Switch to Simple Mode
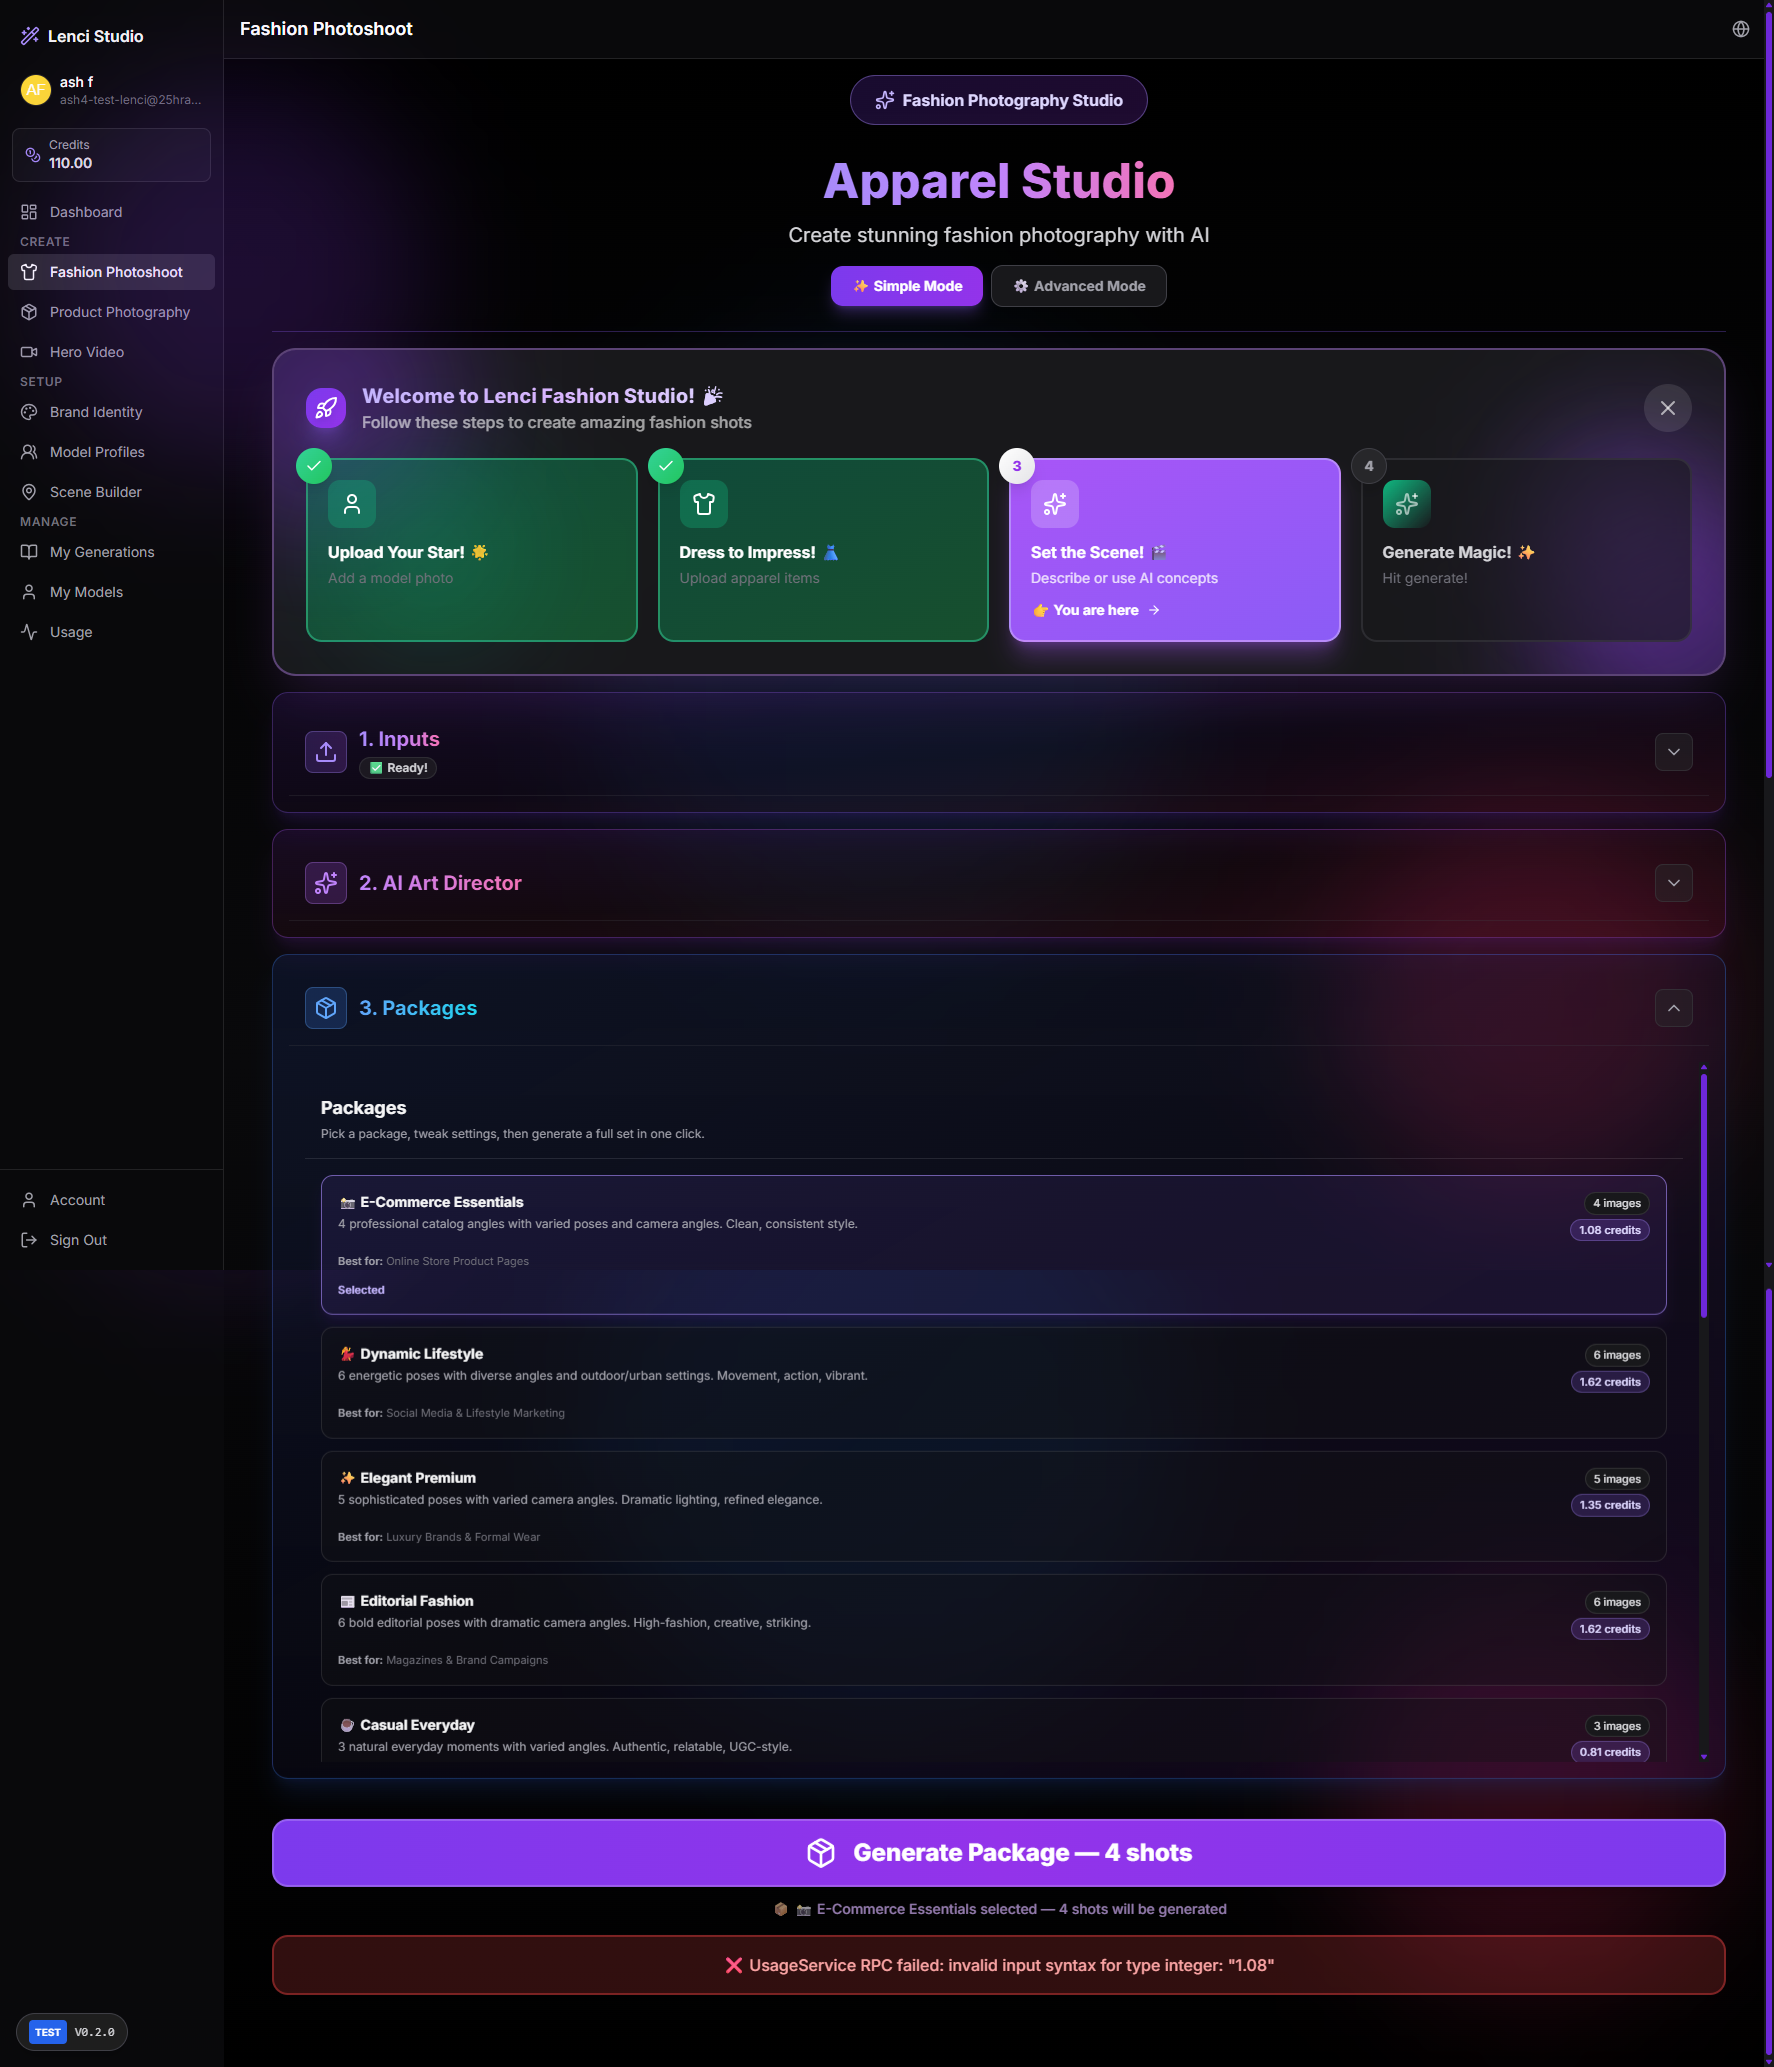 (906, 286)
